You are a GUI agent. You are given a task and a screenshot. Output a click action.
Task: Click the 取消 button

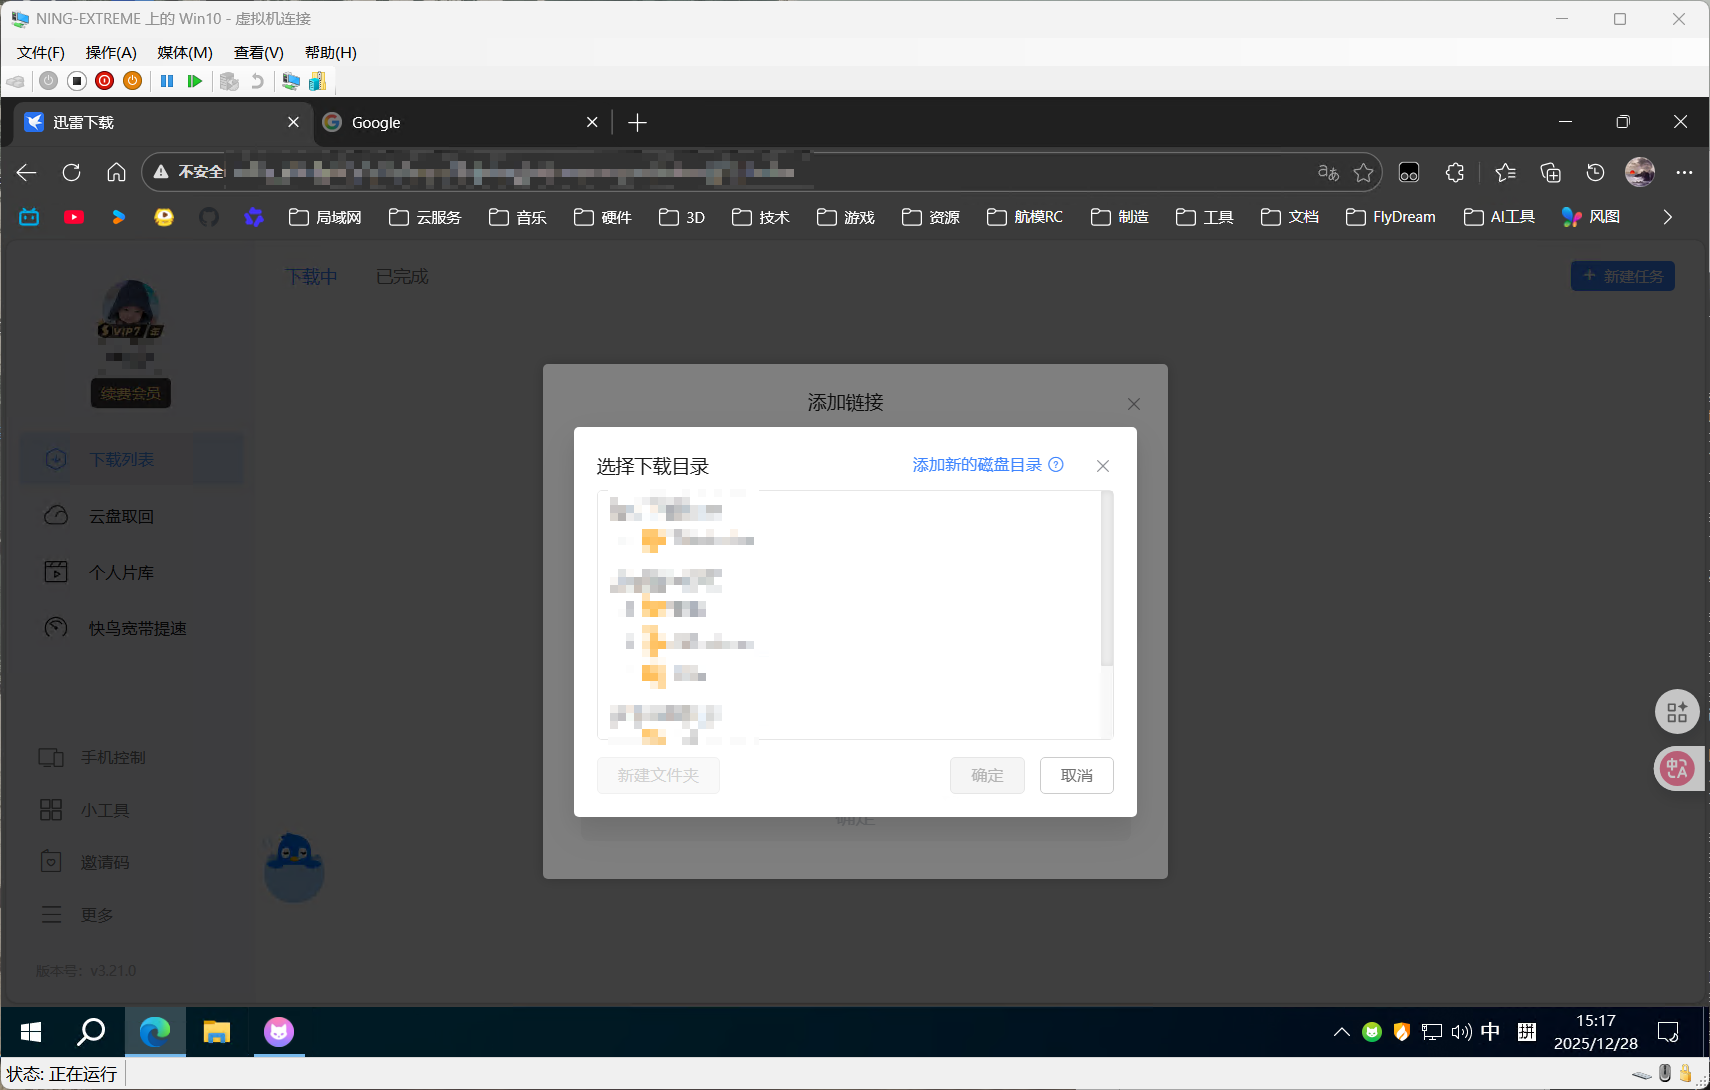coord(1077,775)
